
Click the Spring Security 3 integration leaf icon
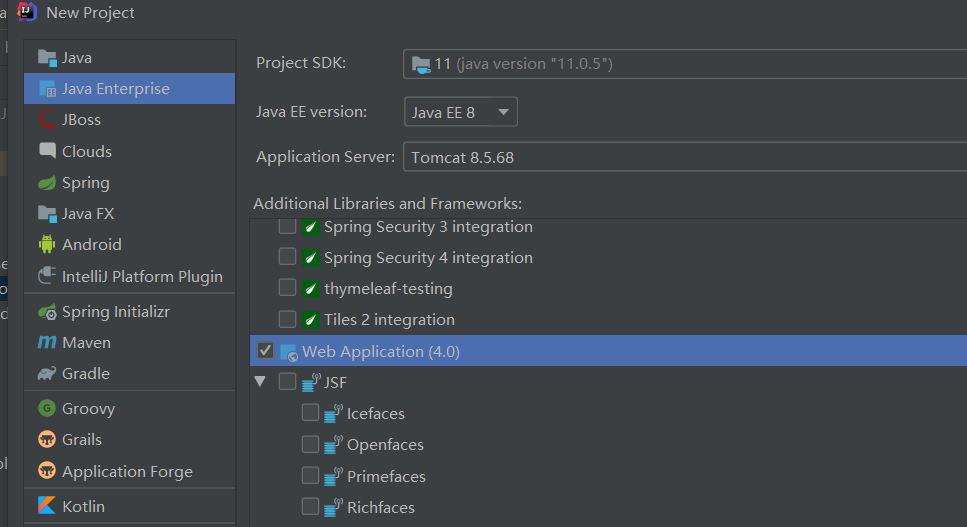[311, 227]
